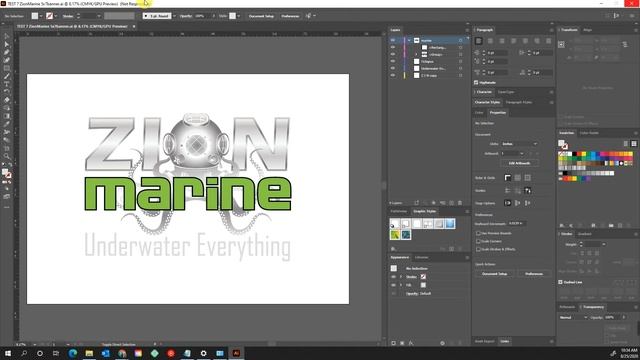Select the Eyedropper tool in the toolbar

tap(7, 124)
